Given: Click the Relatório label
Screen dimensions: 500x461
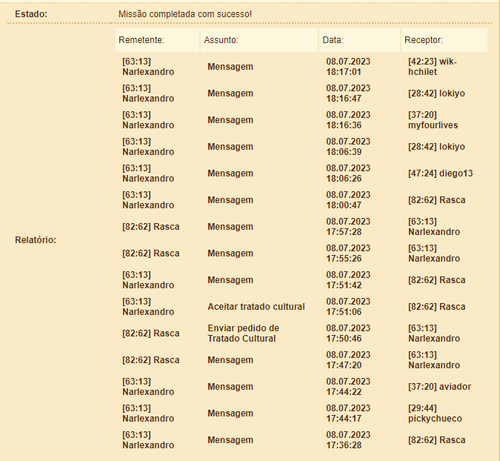Looking at the screenshot, I should coord(35,240).
